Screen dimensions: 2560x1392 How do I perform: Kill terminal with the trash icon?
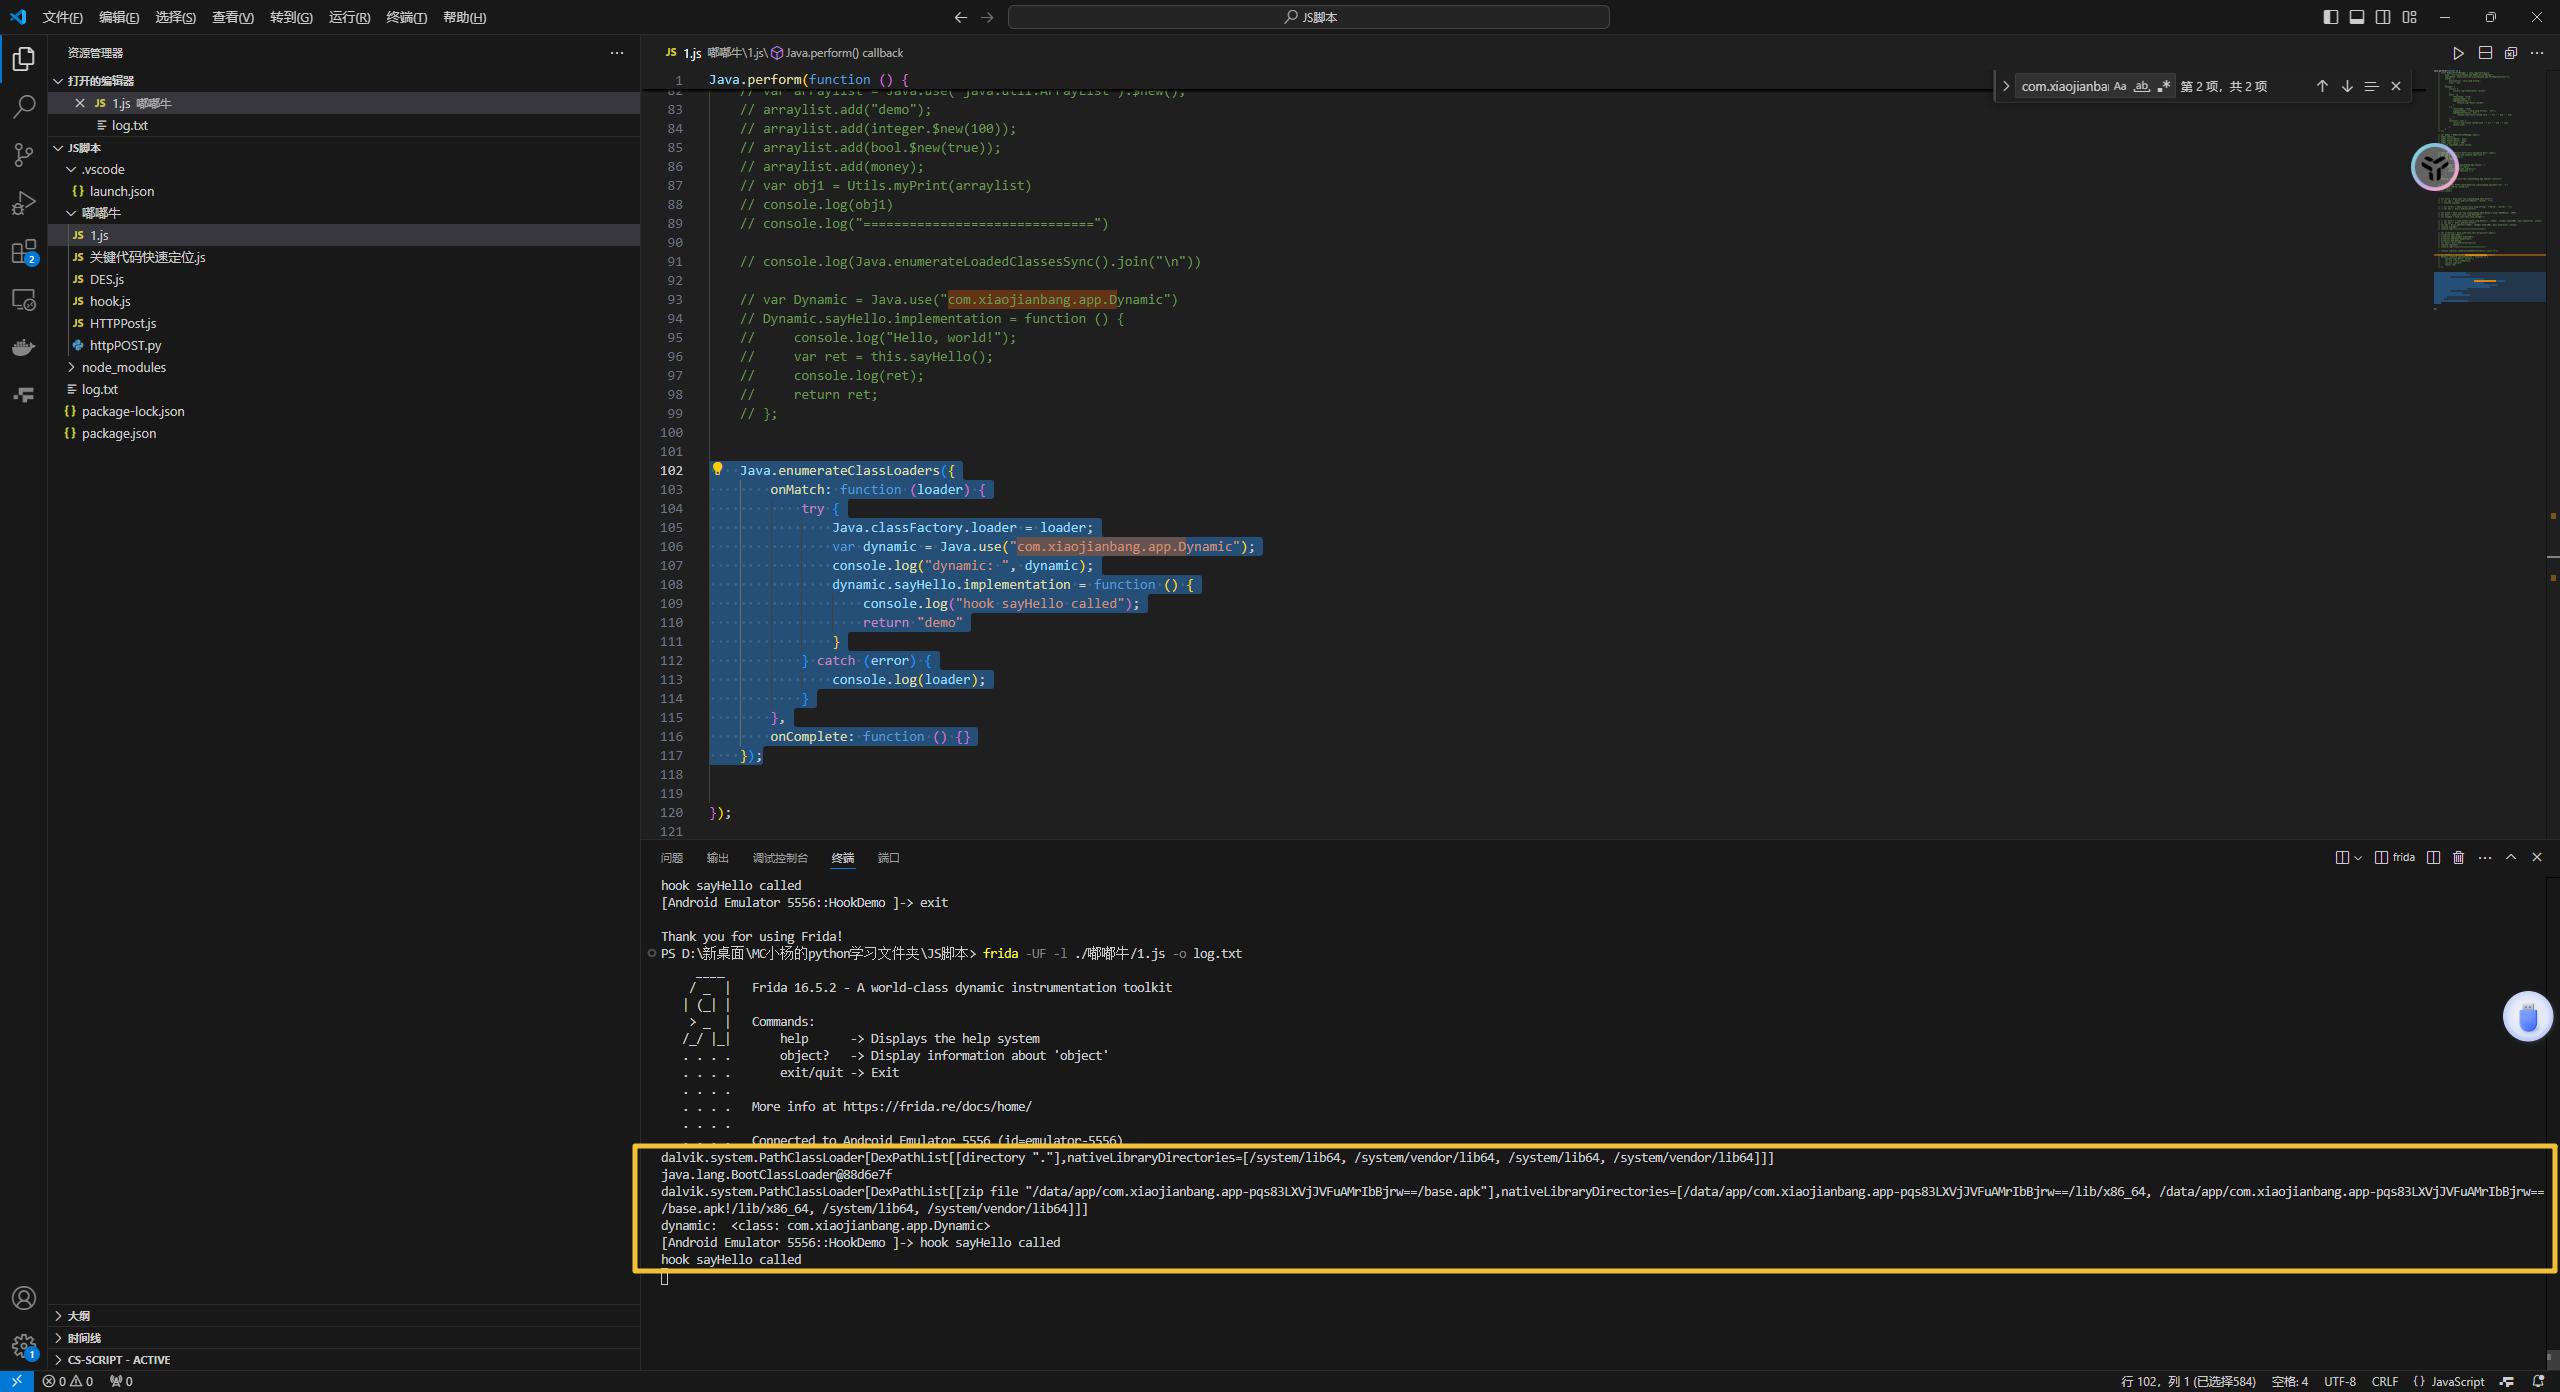(x=2458, y=858)
